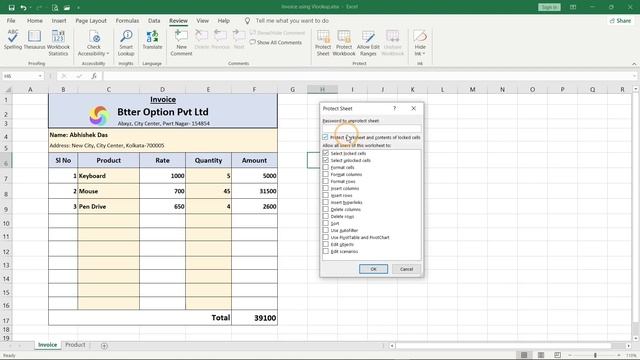Screen dimensions: 640x360
Task: Enable Delete rows permission
Action: tap(326, 216)
